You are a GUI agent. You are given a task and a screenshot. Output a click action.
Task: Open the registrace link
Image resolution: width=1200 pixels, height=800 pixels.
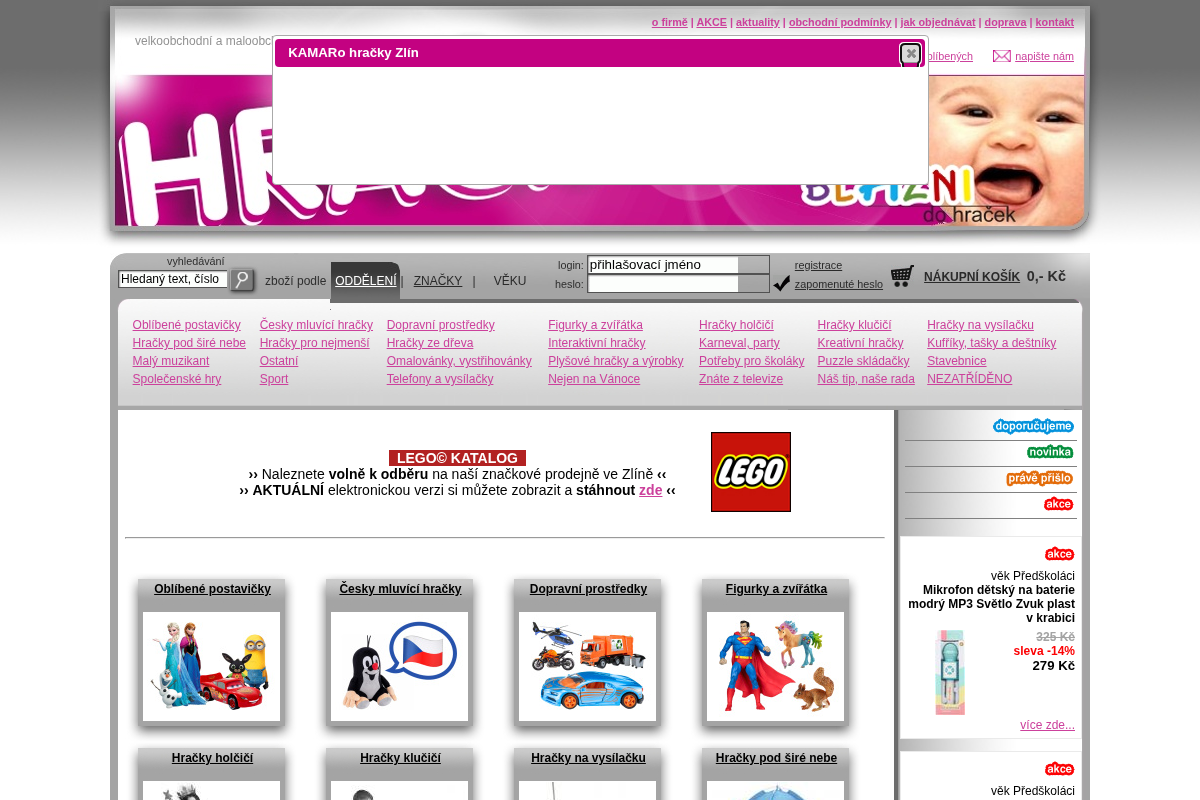coord(818,265)
